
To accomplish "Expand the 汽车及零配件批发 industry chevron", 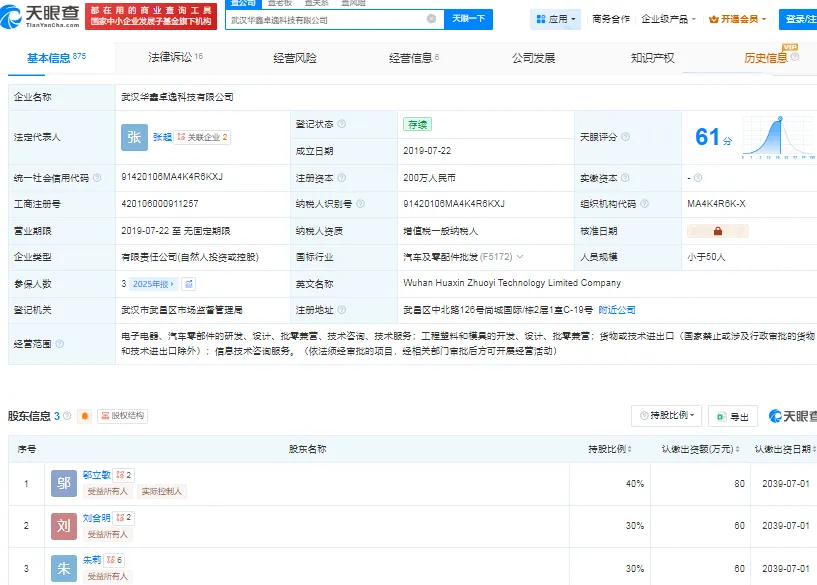I will [x=519, y=257].
